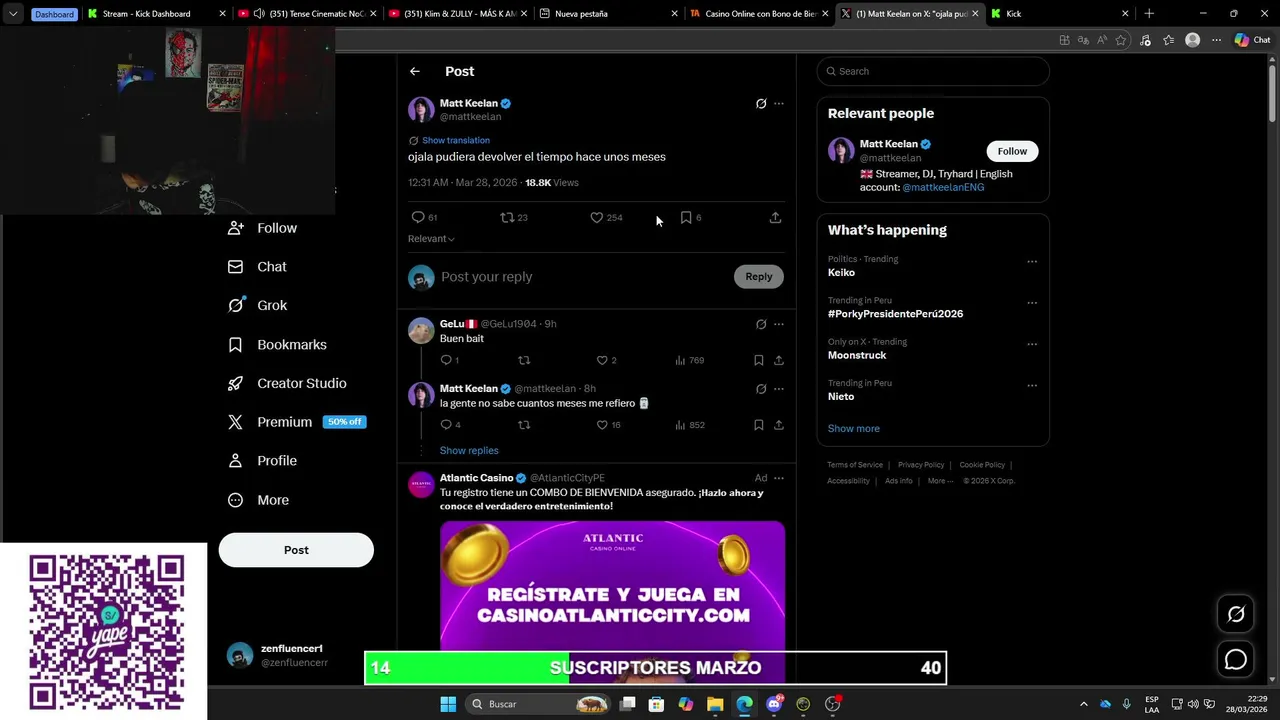
Task: Open more options on GeLu's comment
Action: 779,324
